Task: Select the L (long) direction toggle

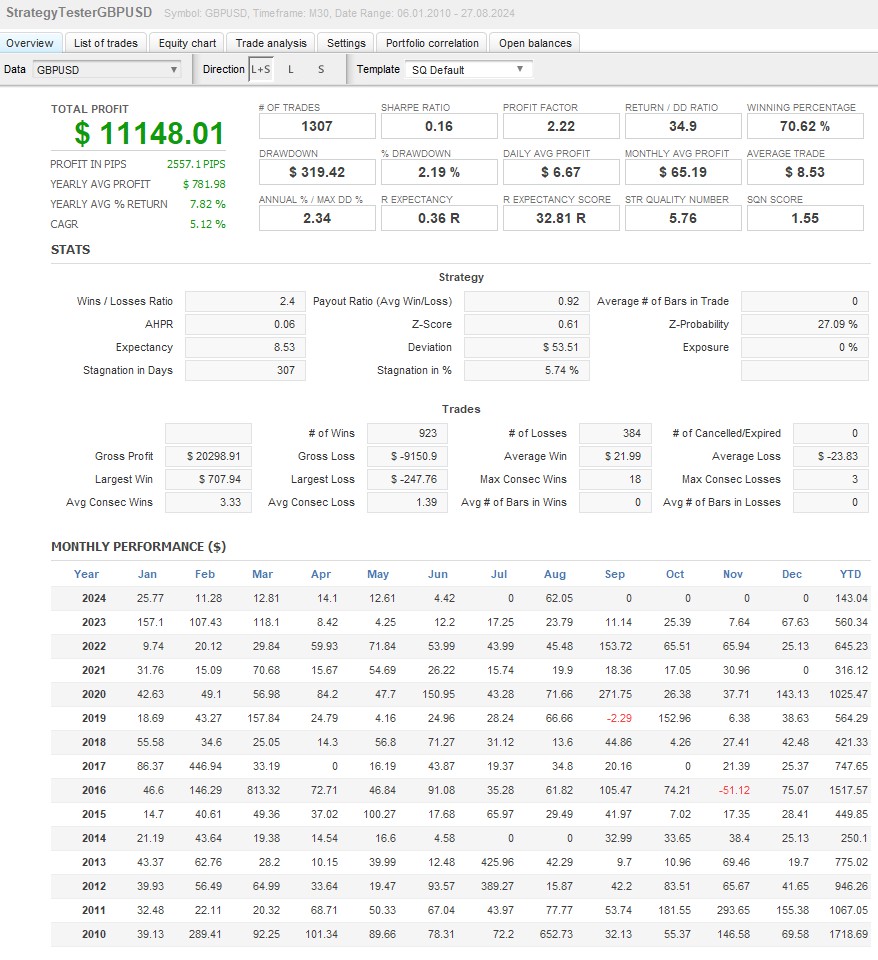Action: 291,69
